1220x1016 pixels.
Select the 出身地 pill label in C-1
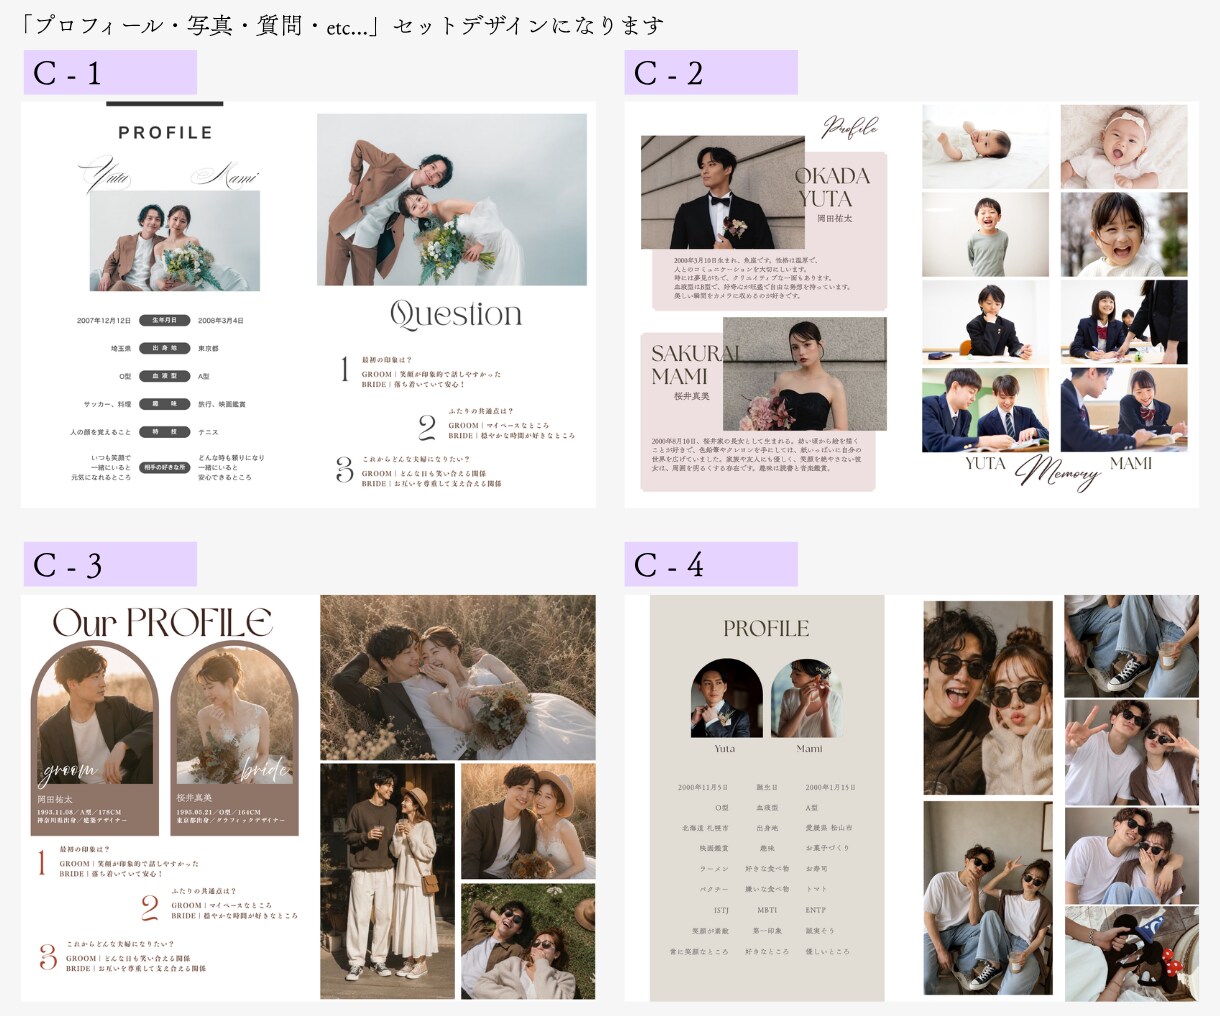coord(164,348)
